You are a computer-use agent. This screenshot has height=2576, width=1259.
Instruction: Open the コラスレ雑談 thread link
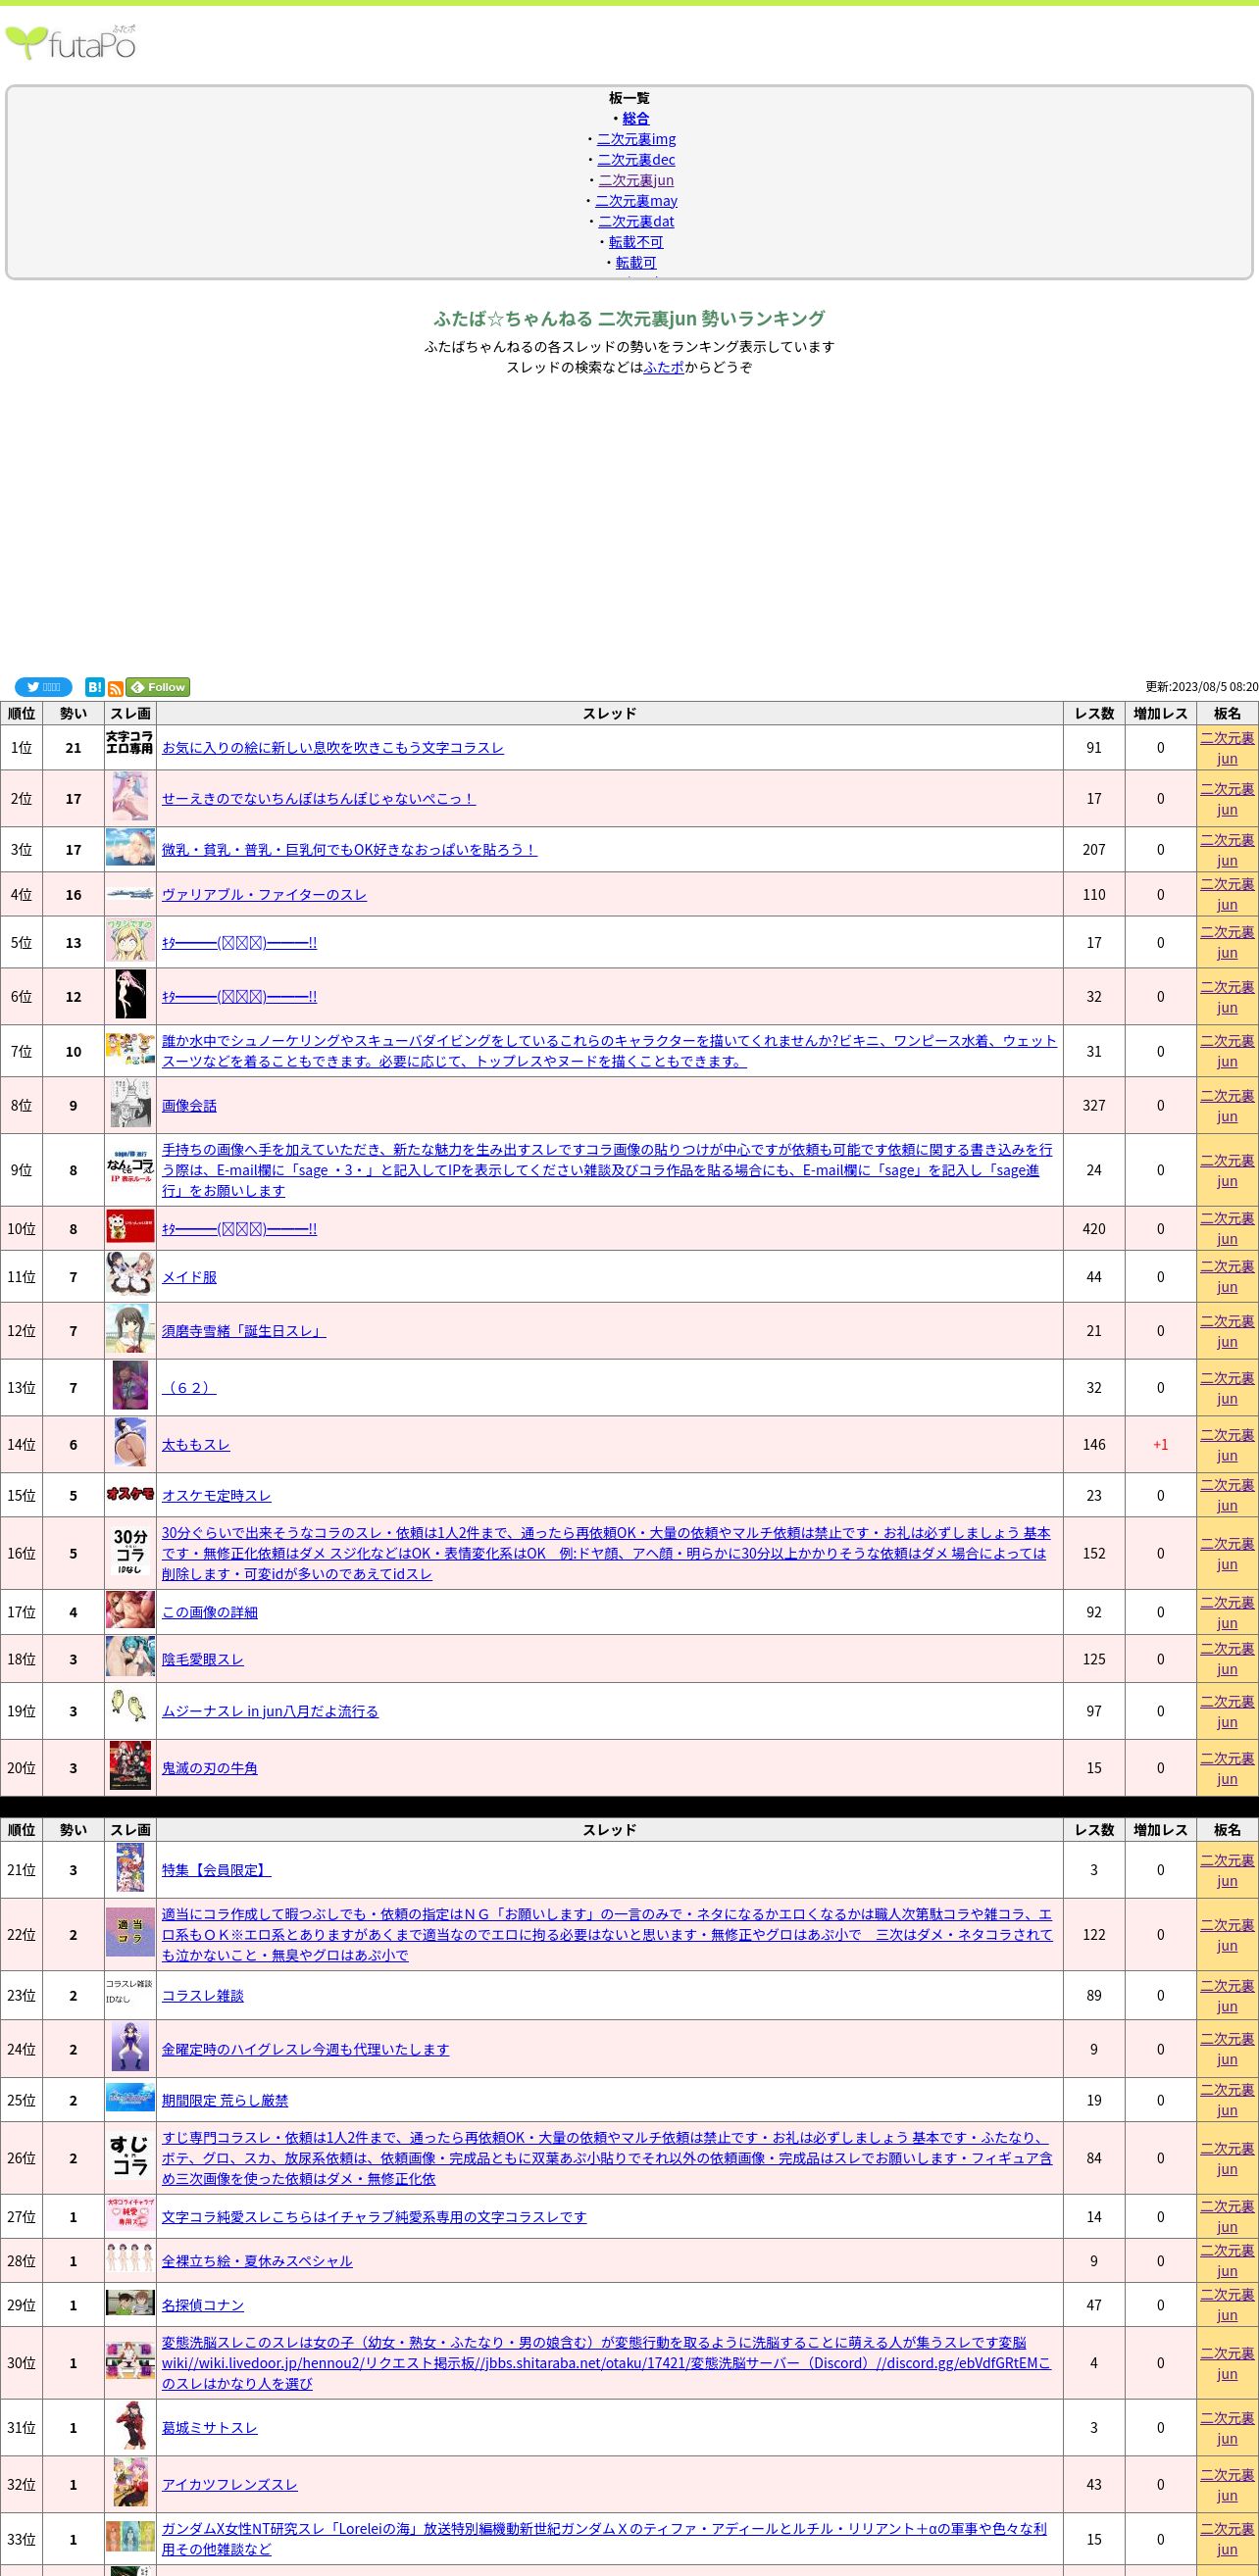coord(203,1995)
